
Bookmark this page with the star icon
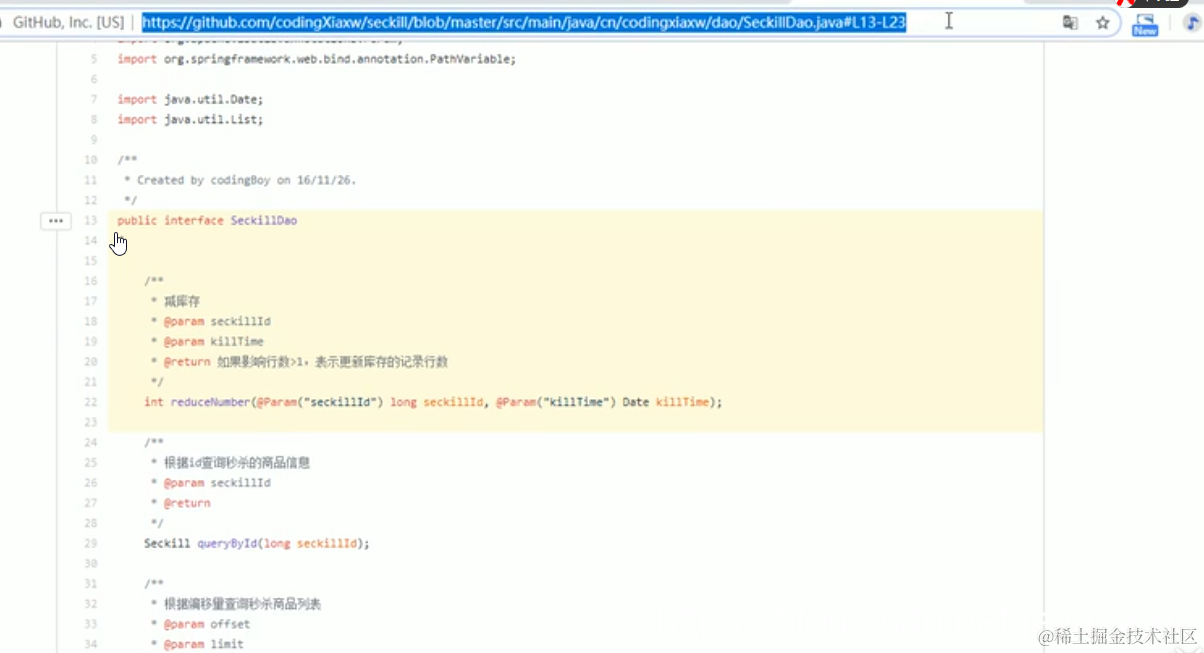coord(1103,22)
